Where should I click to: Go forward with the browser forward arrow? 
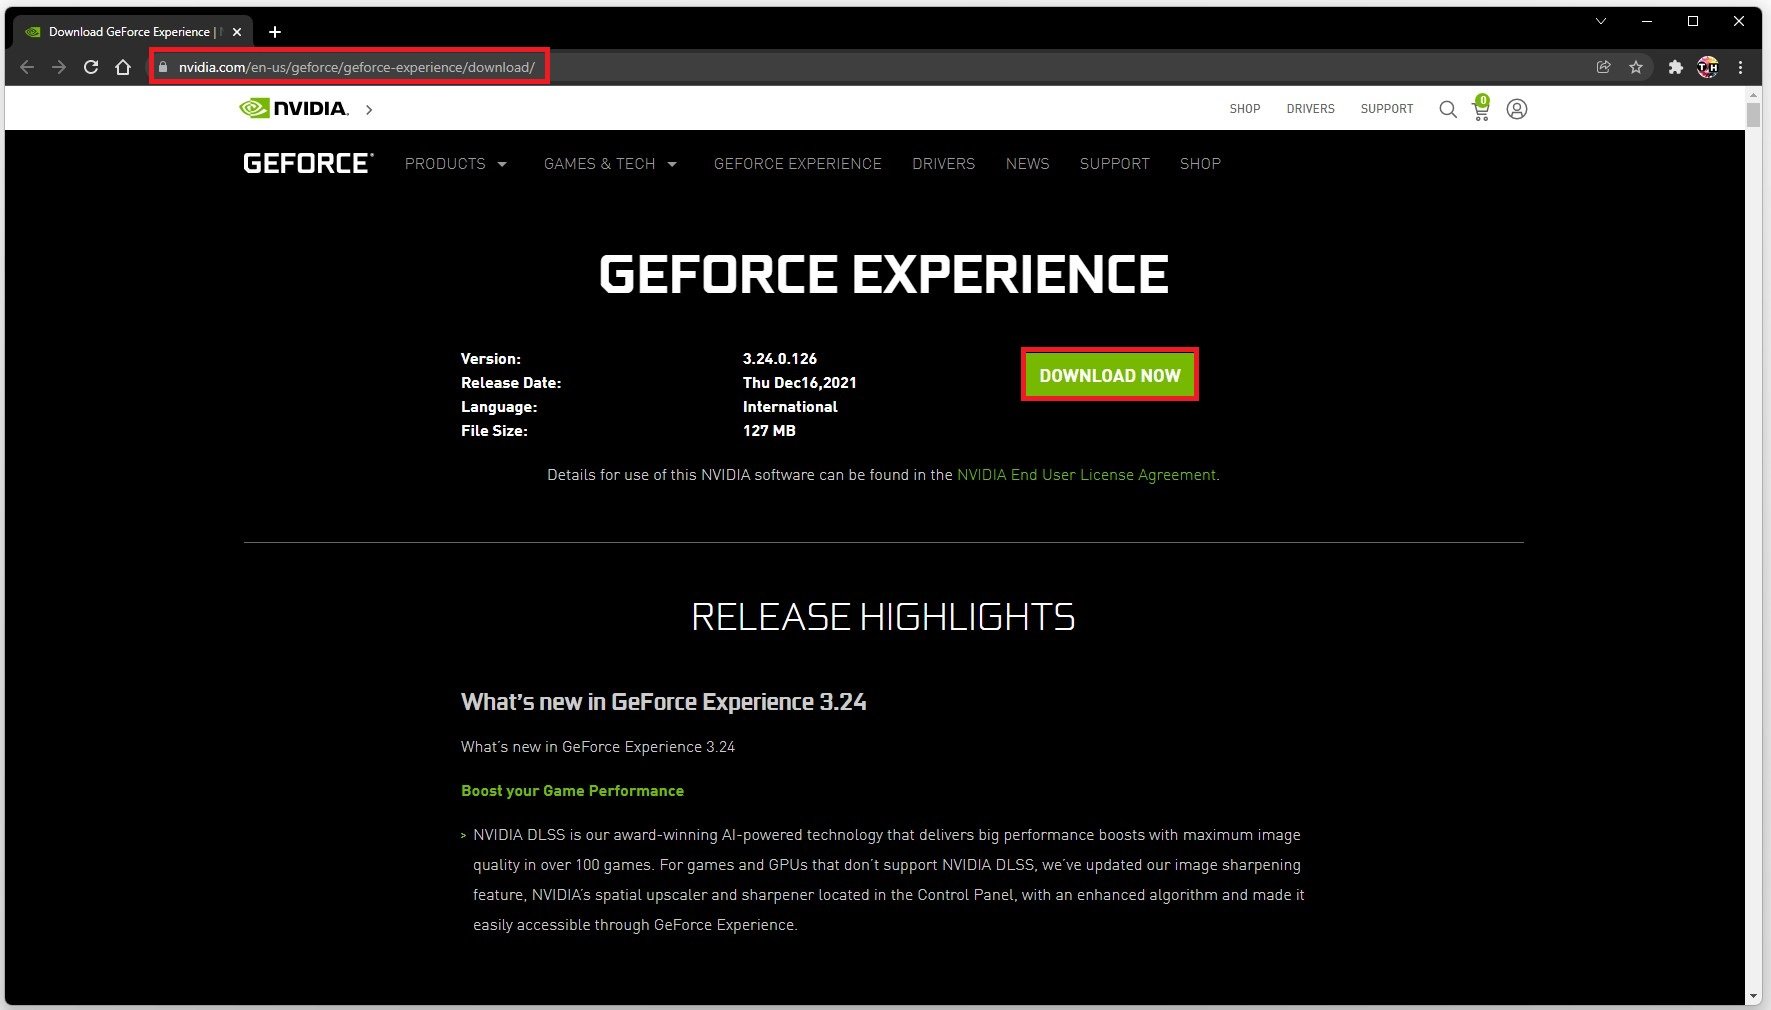[59, 67]
